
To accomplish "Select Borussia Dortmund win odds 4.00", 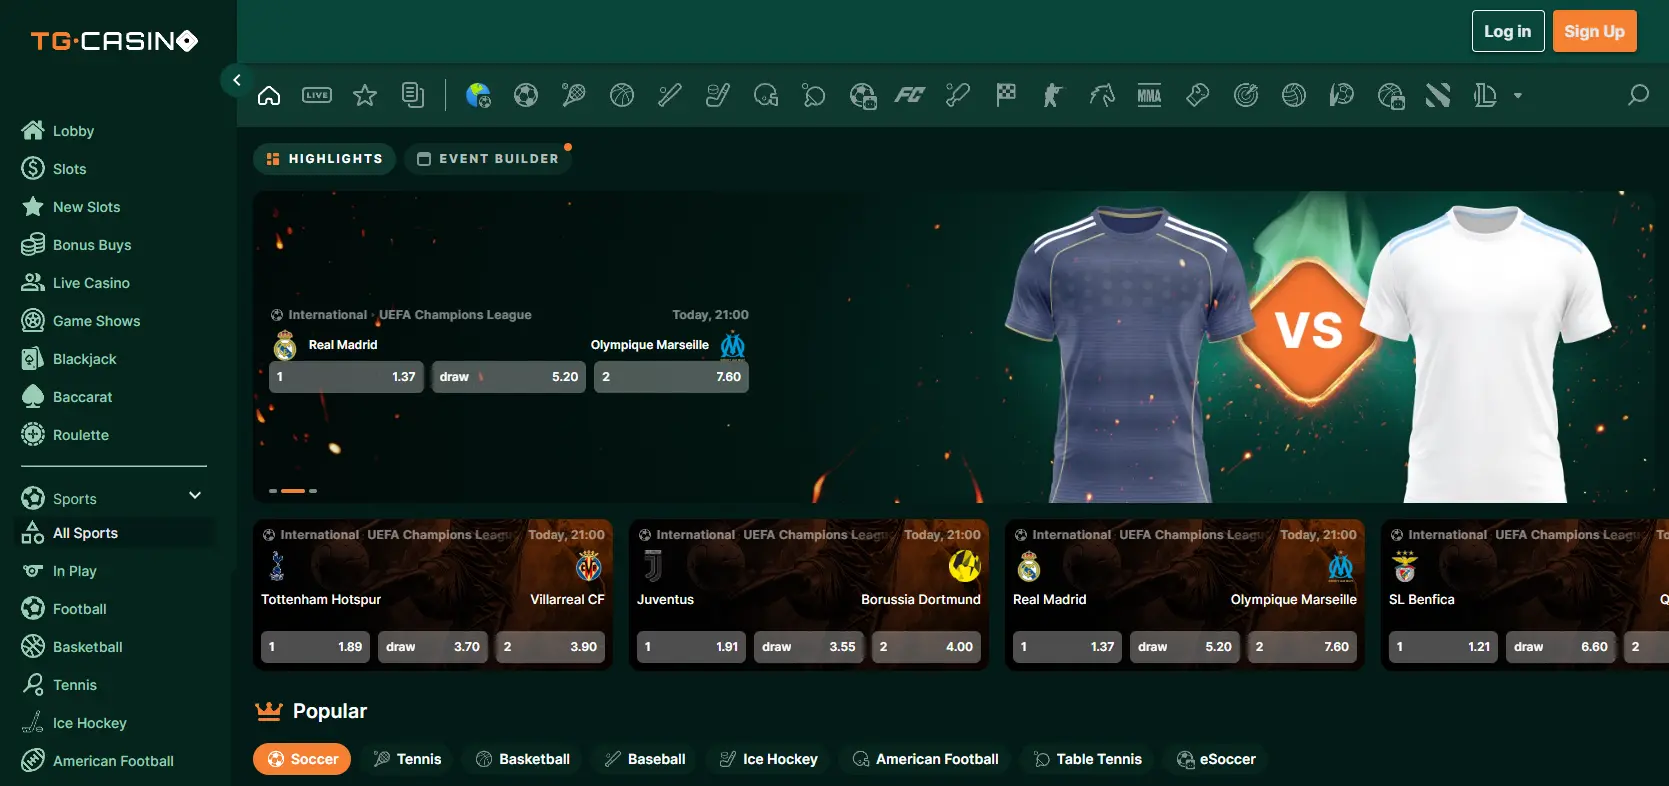I will [x=926, y=647].
